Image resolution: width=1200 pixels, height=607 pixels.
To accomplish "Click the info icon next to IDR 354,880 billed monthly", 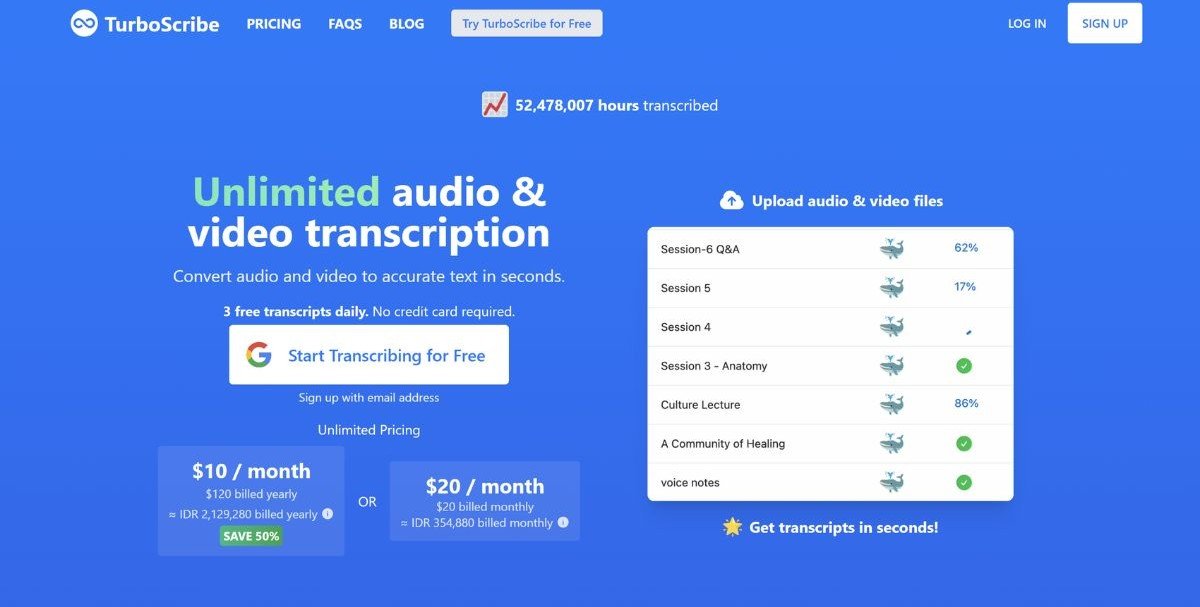I will pyautogui.click(x=563, y=522).
